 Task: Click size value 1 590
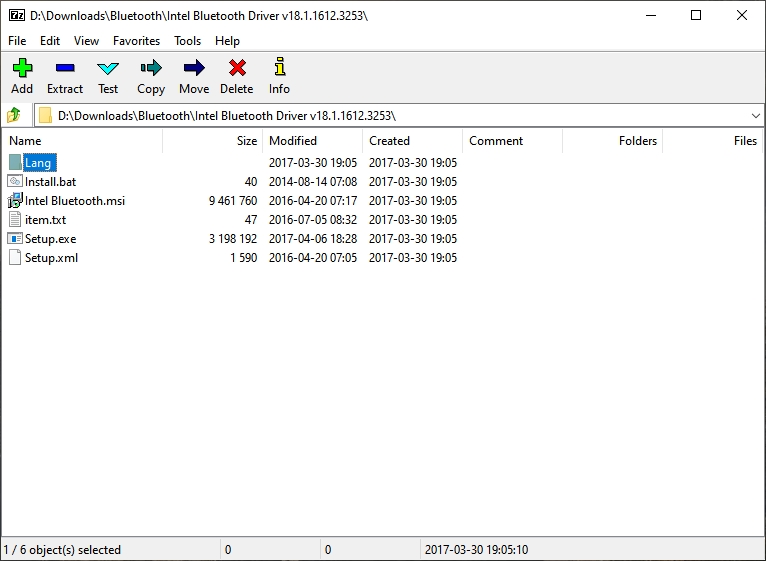point(244,258)
